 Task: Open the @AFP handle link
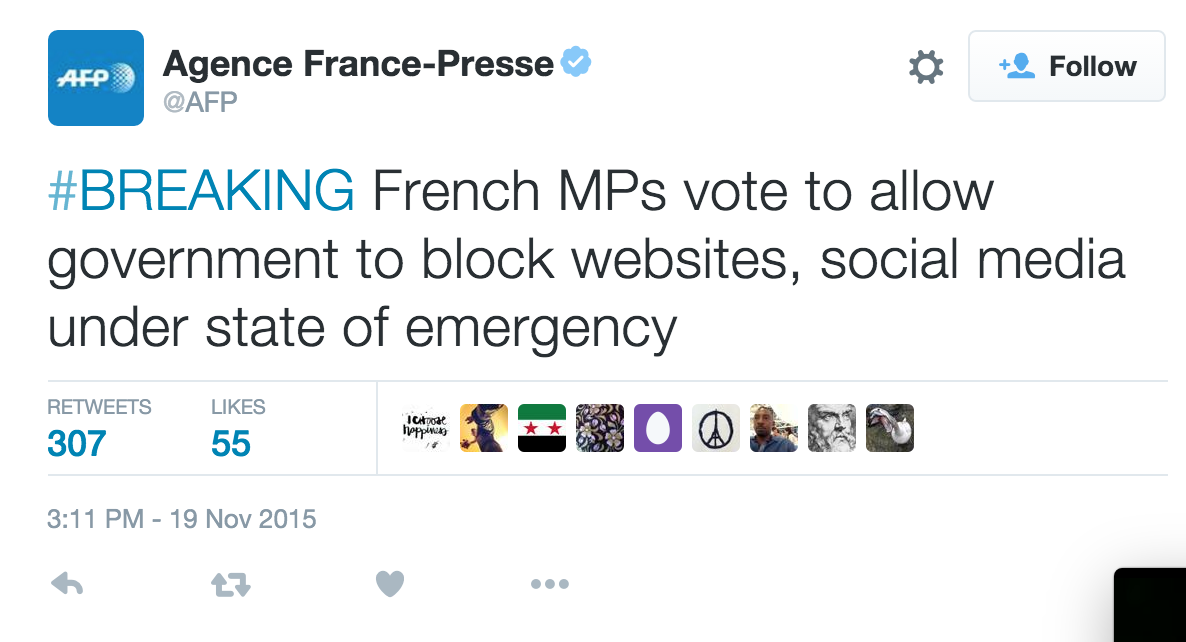(x=200, y=101)
